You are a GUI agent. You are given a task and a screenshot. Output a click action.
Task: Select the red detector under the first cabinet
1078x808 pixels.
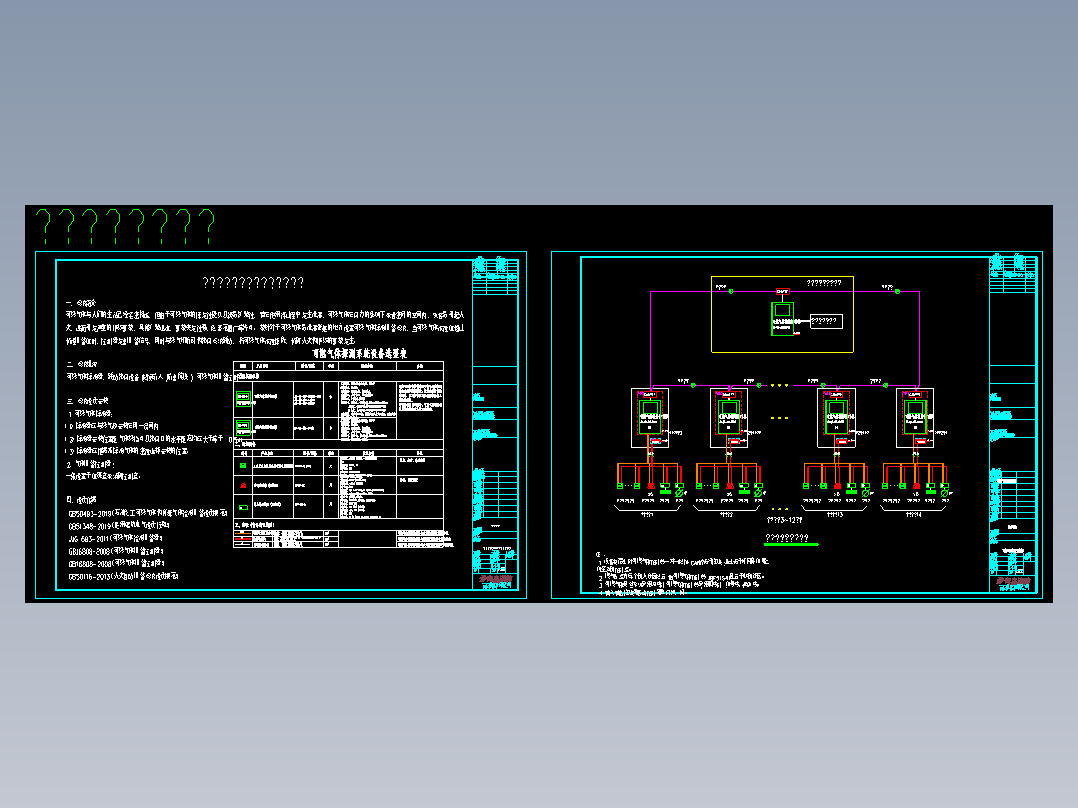(651, 486)
